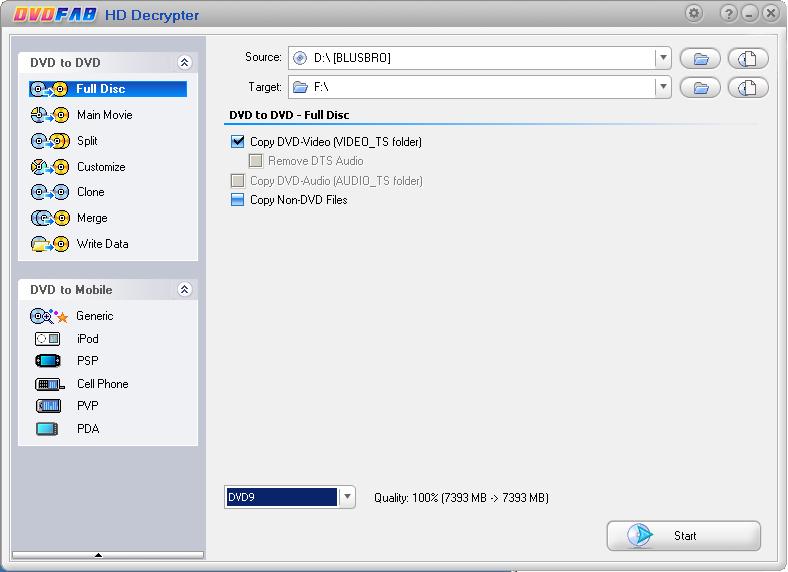Select PDA conversion profile
788x572 pixels.
(x=88, y=429)
